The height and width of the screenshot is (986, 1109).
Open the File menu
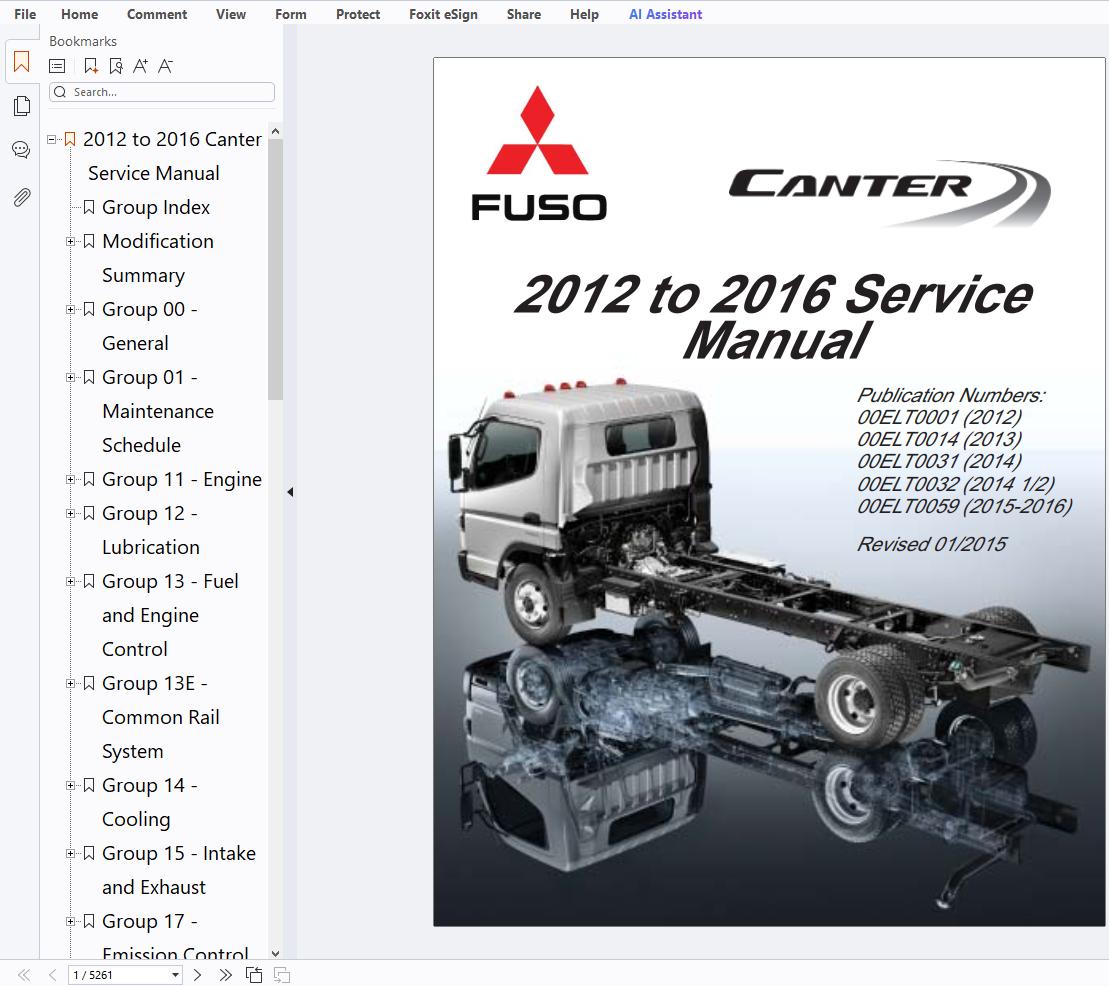pyautogui.click(x=25, y=14)
